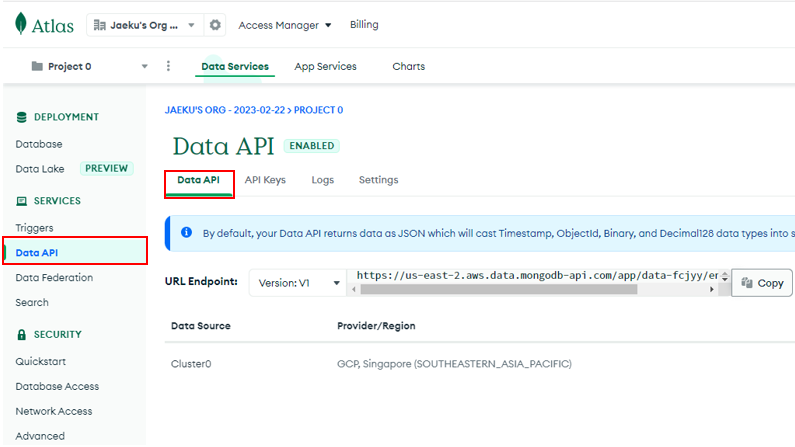Expand the Jaeku's Org dropdown
Screen dimensions: 795x447
[x=191, y=25]
